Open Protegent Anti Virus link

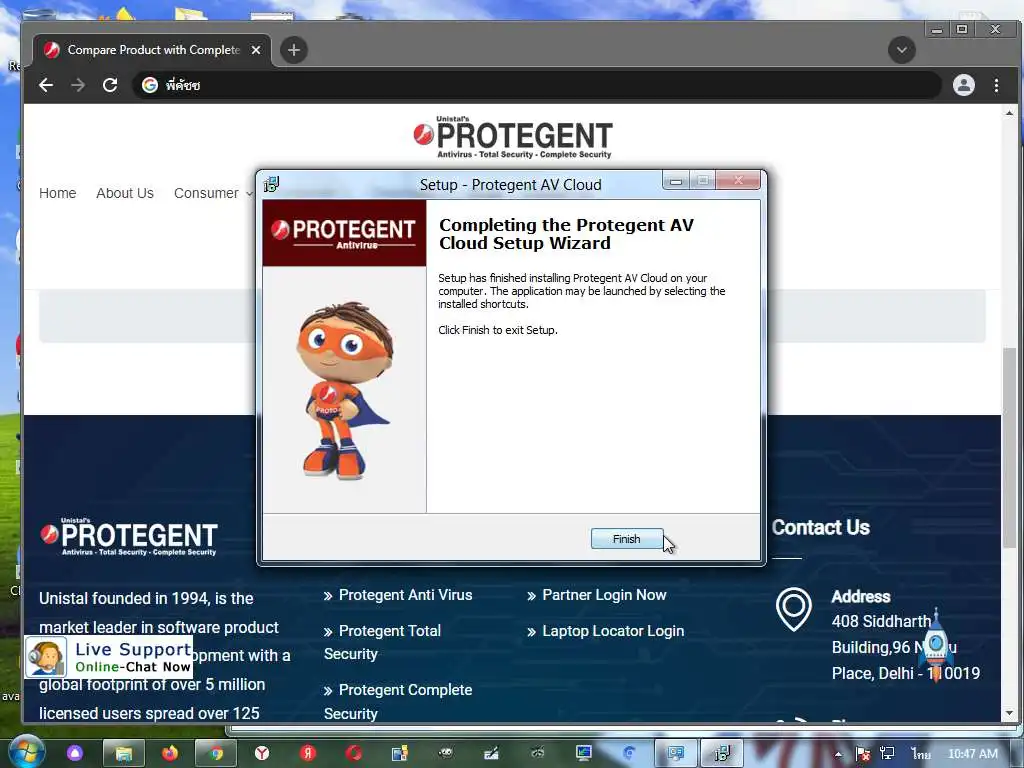[x=405, y=595]
